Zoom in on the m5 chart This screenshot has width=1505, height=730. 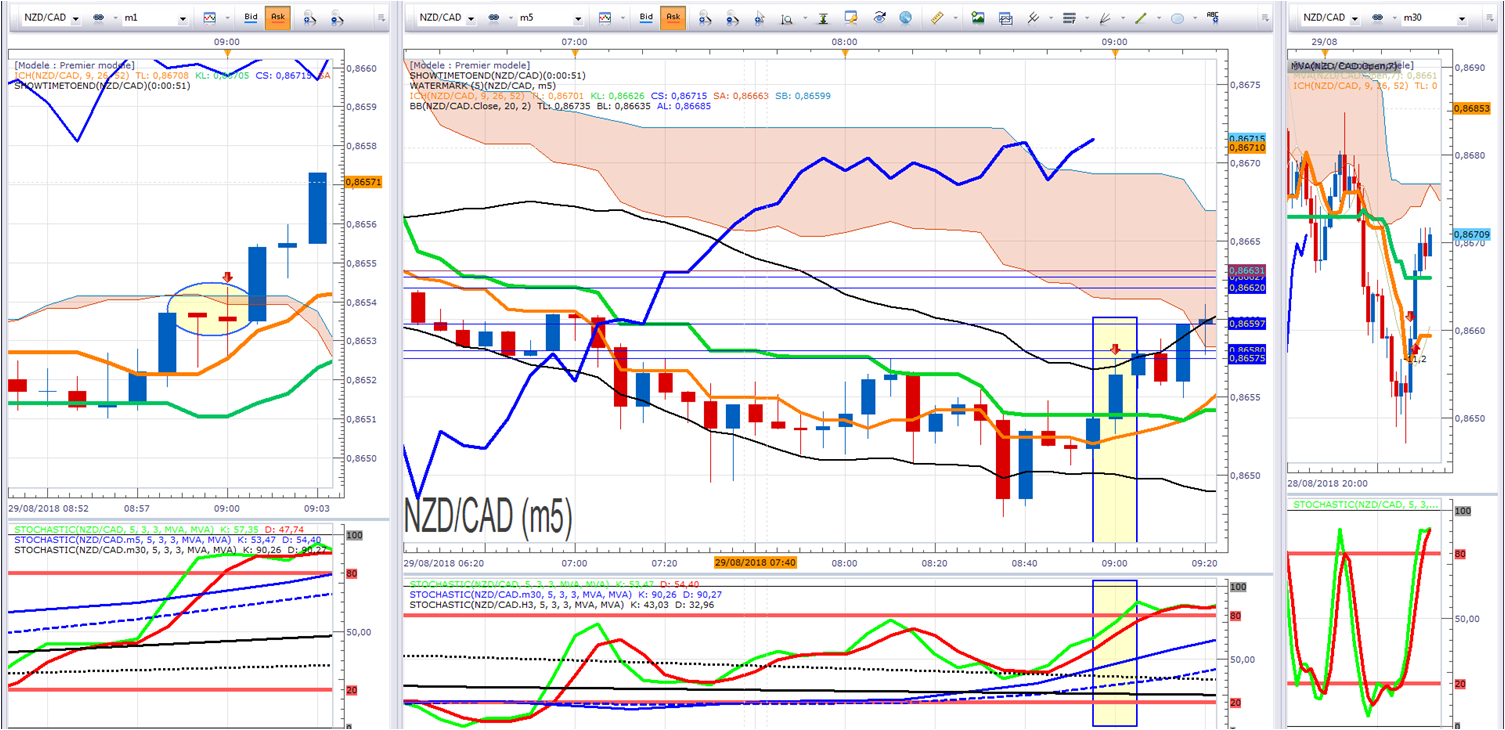[x=705, y=18]
